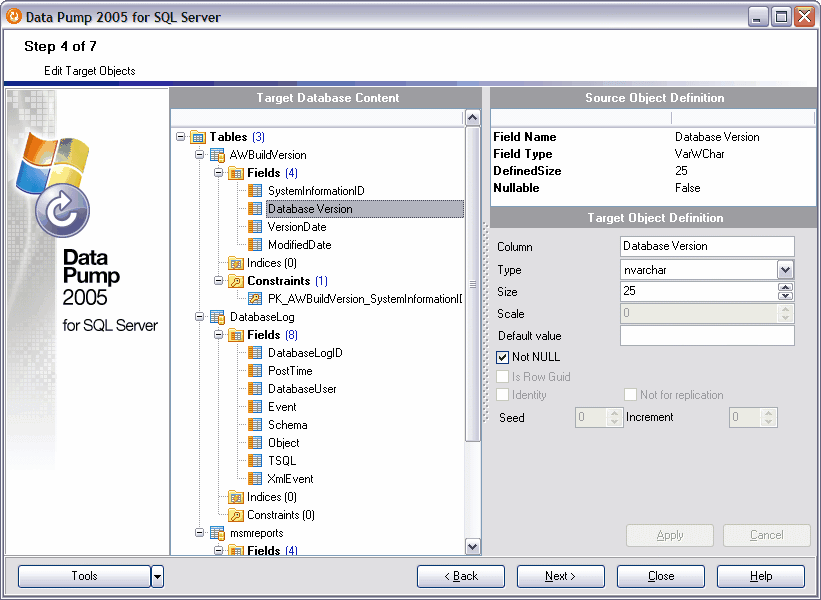Collapse the Fields (8) node
Image resolution: width=821 pixels, height=600 pixels.
[x=218, y=335]
